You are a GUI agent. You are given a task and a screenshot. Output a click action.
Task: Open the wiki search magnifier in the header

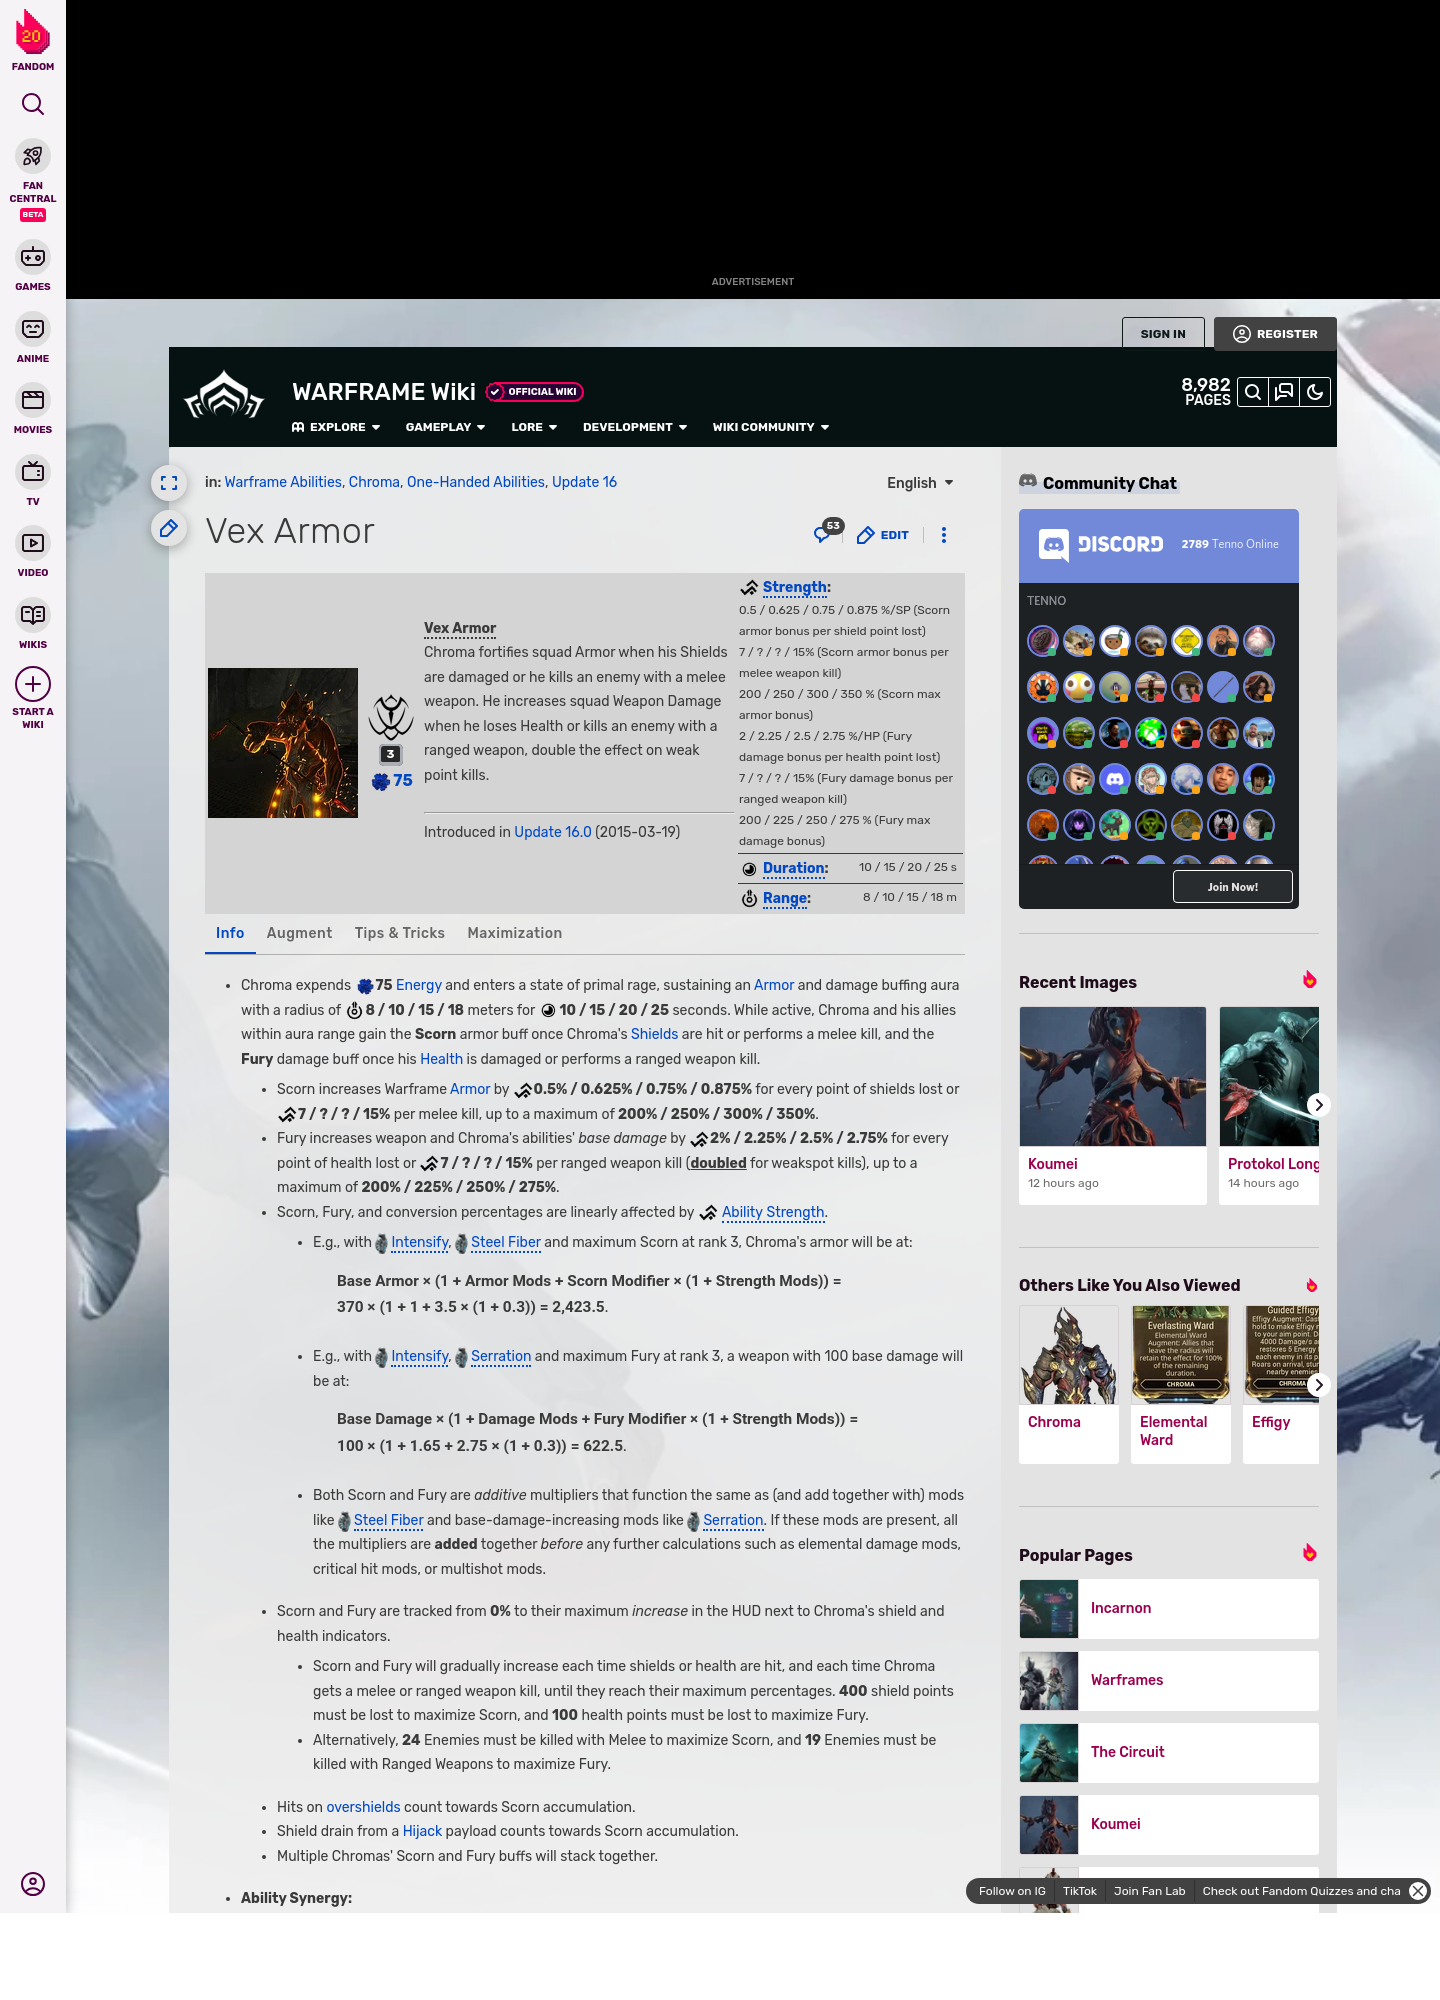(1253, 392)
